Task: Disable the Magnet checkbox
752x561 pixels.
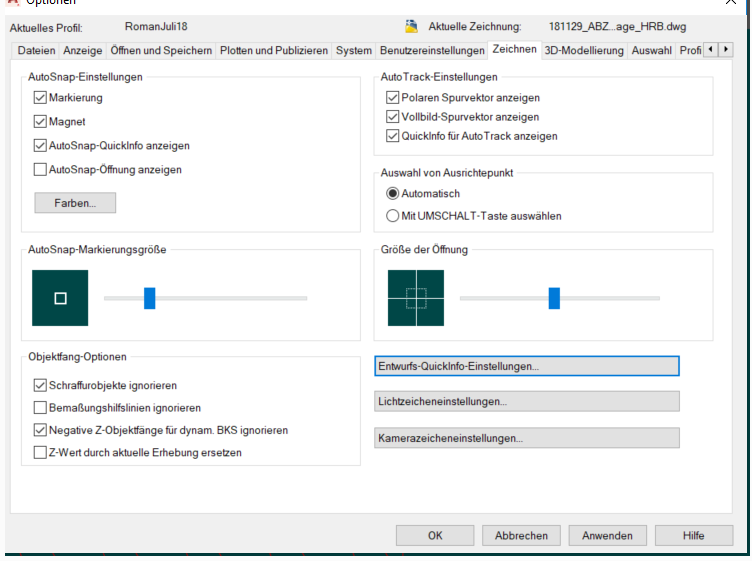Action: coord(40,122)
